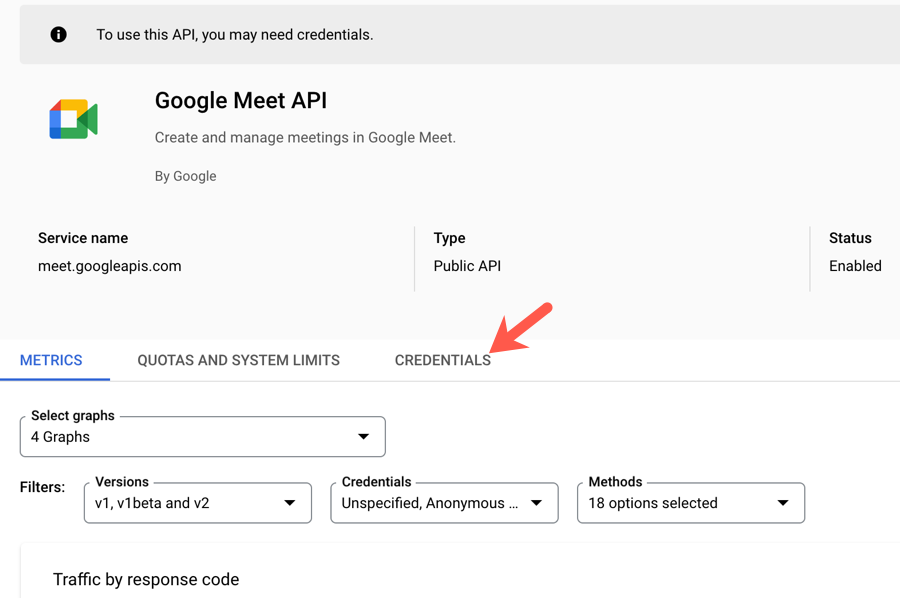Screen dimensions: 900x598
Task: Click the 'Type' column label
Action: [x=449, y=238]
